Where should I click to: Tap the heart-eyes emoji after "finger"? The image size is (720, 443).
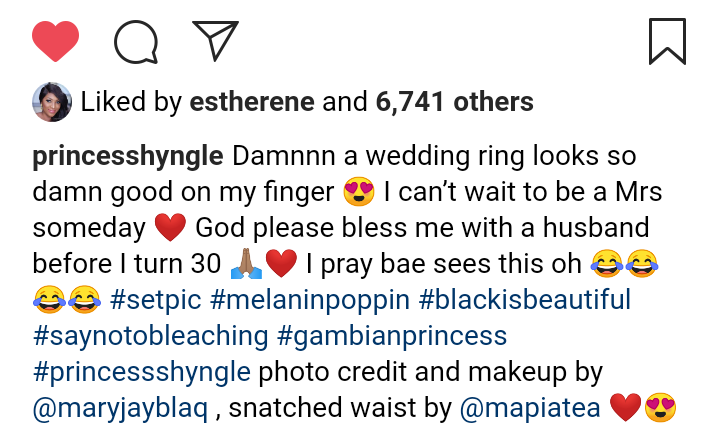(x=359, y=193)
